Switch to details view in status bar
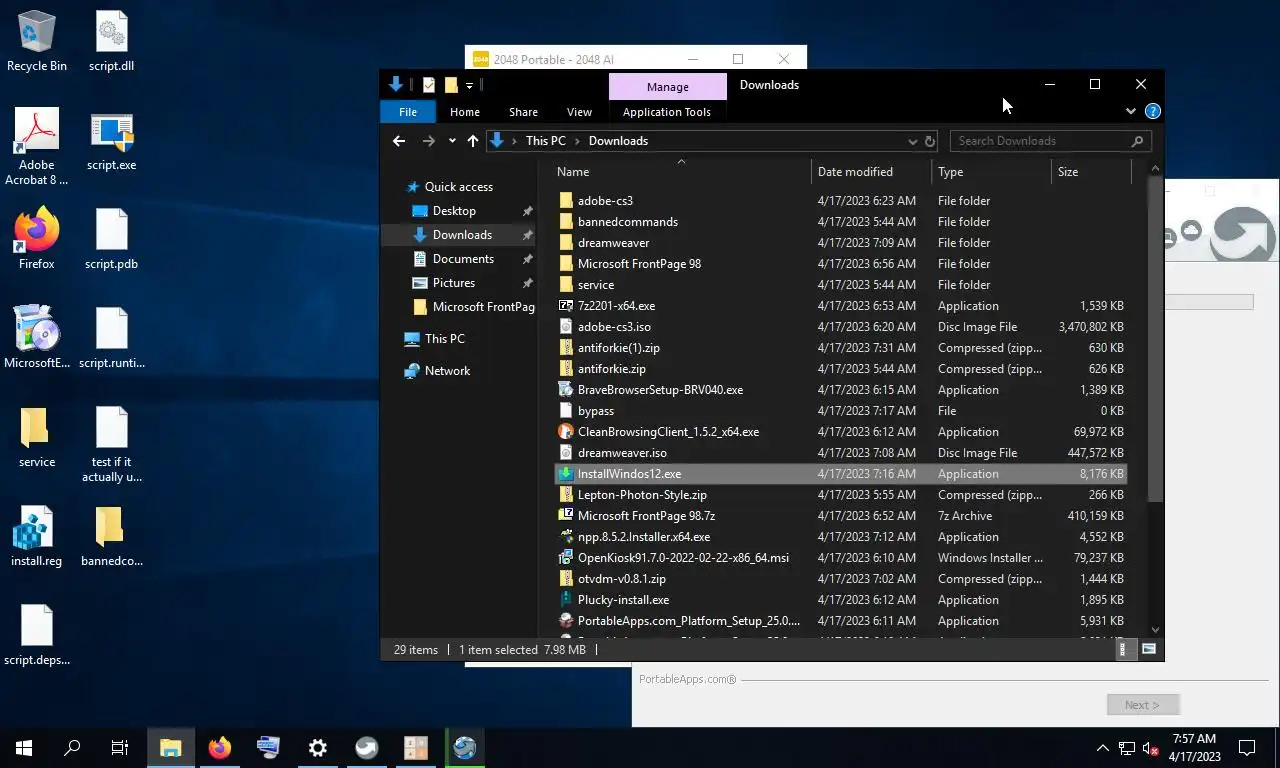 1122,650
